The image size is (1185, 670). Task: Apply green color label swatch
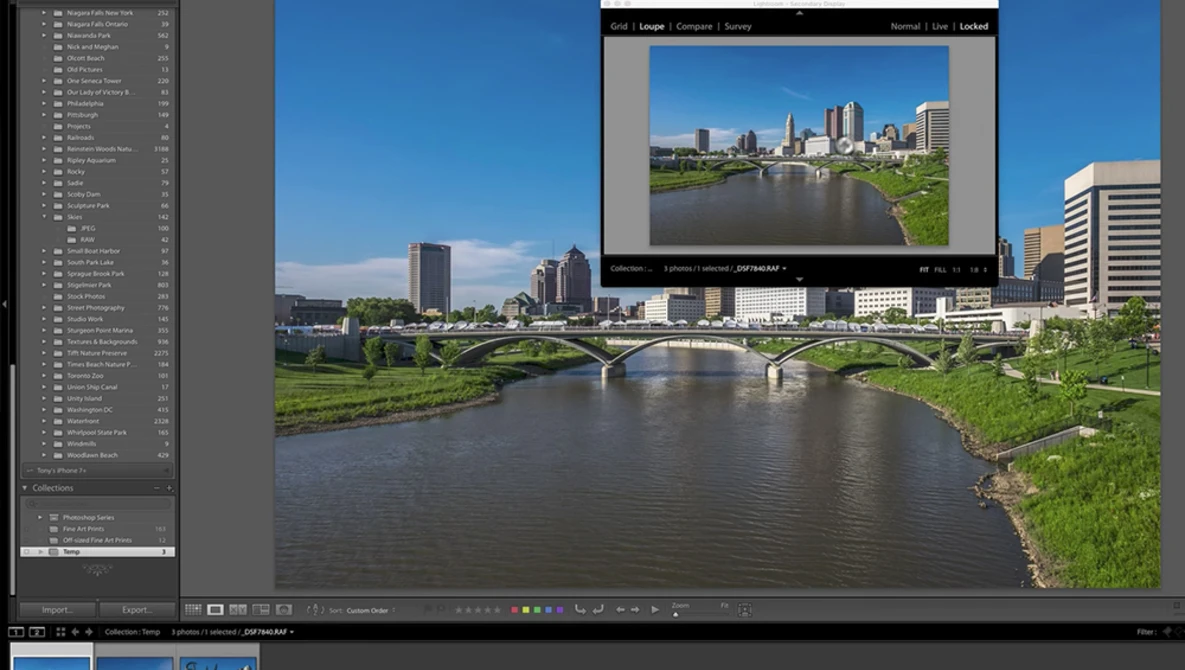click(537, 610)
